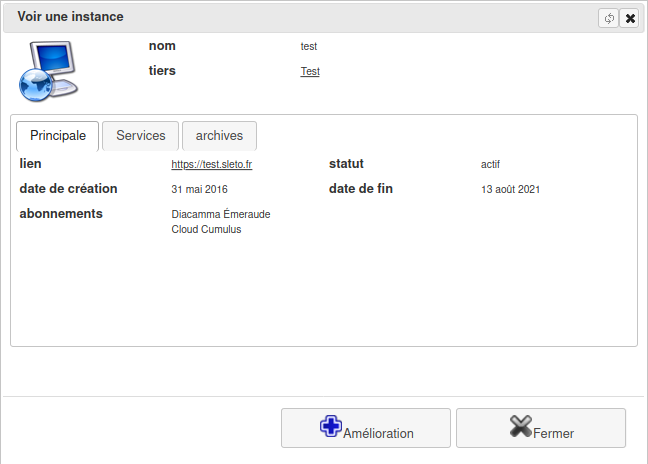Click the 'actif' status value
Screen dimensions: 648x464
click(x=490, y=165)
